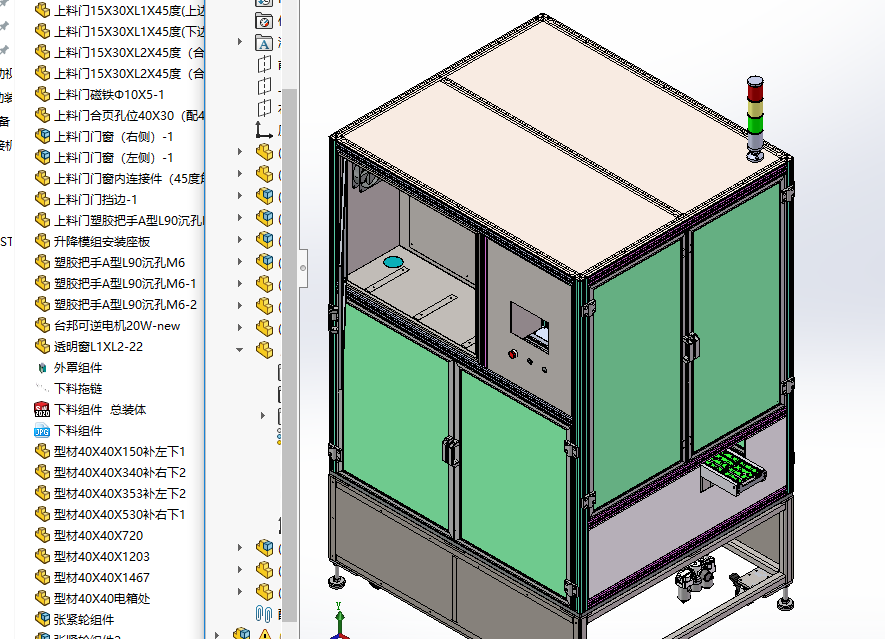Select the assembly icon left of the warning triangle
This screenshot has height=639, width=885.
(x=242, y=634)
